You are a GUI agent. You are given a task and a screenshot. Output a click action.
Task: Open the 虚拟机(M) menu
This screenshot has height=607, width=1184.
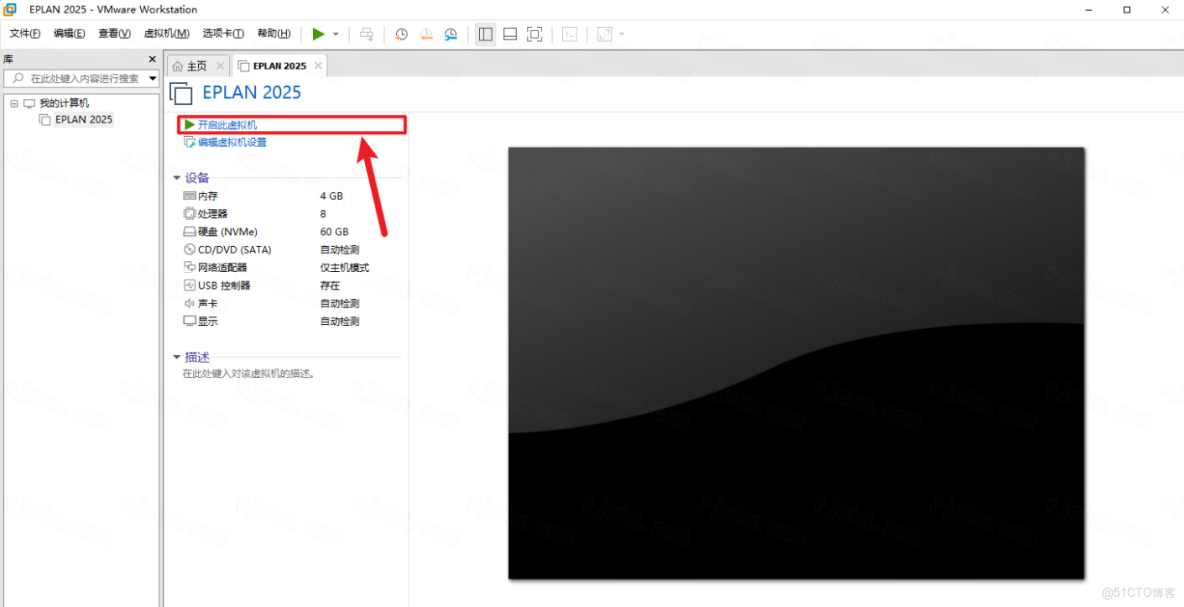click(167, 33)
